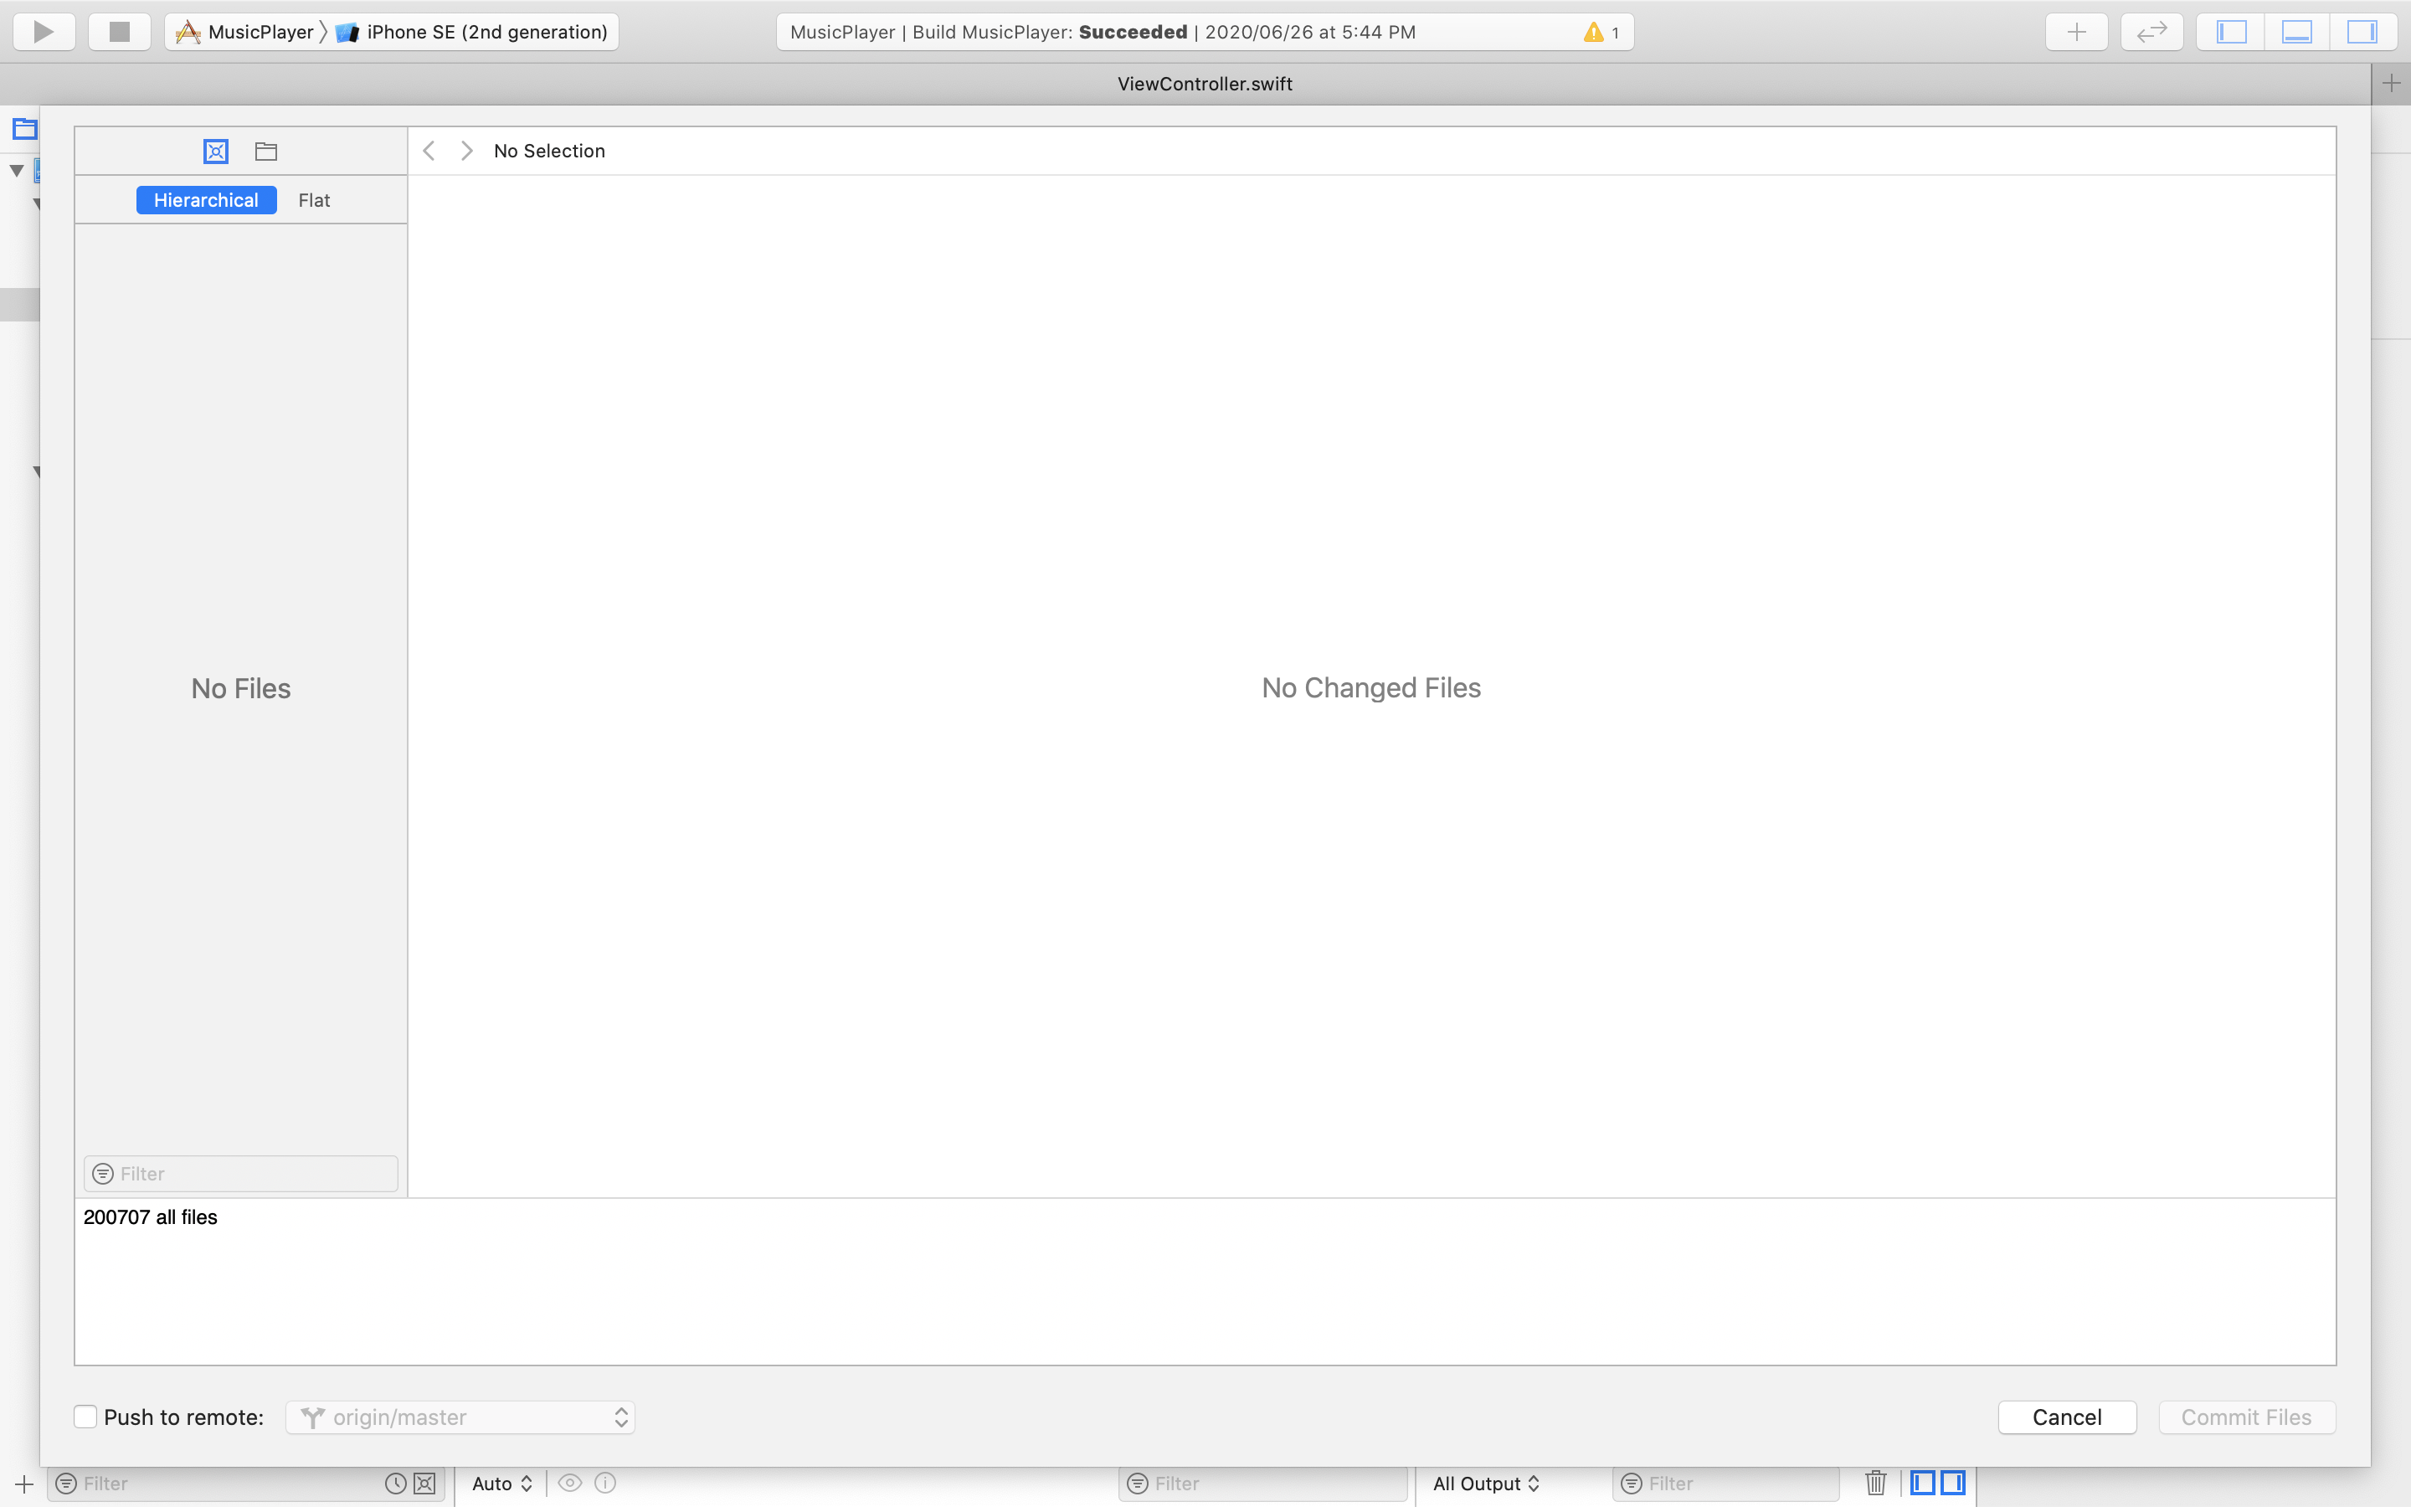Viewport: 2411px width, 1512px height.
Task: Click the Stop button in toolbar
Action: tap(119, 31)
